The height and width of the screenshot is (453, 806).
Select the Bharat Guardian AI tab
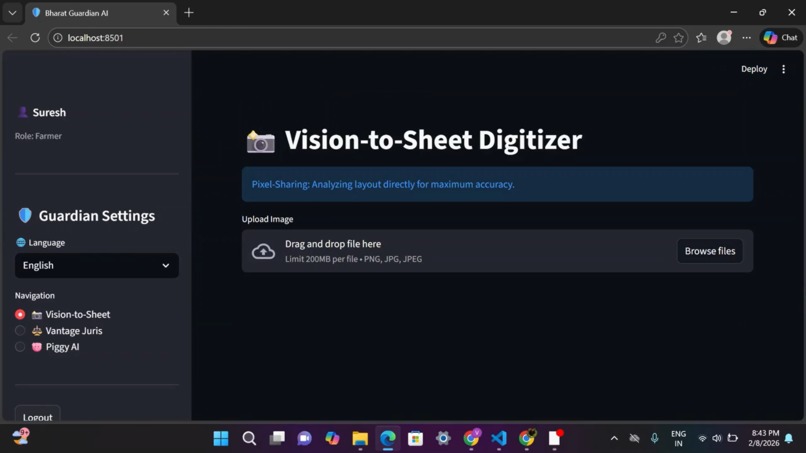coord(100,13)
